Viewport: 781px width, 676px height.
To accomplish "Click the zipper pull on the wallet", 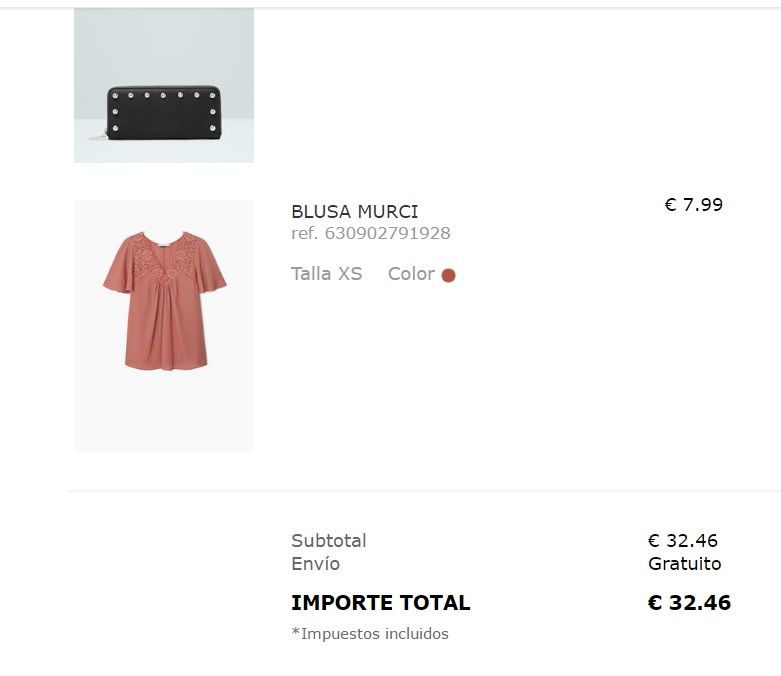I will pyautogui.click(x=104, y=135).
